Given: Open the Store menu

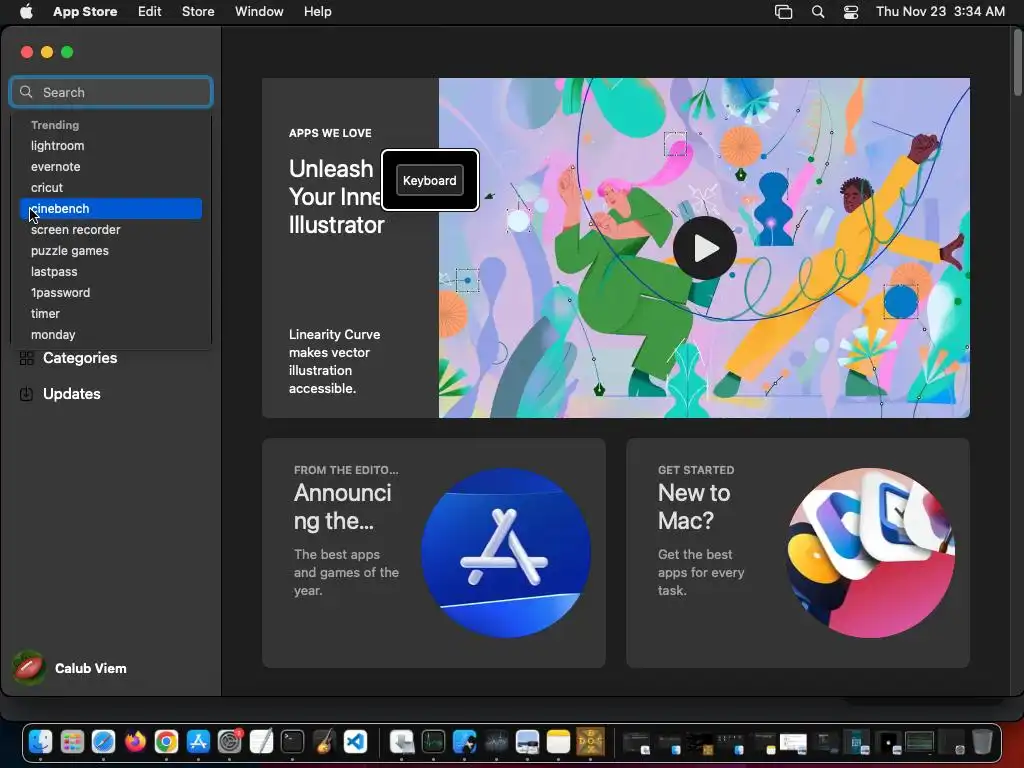Looking at the screenshot, I should point(198,12).
